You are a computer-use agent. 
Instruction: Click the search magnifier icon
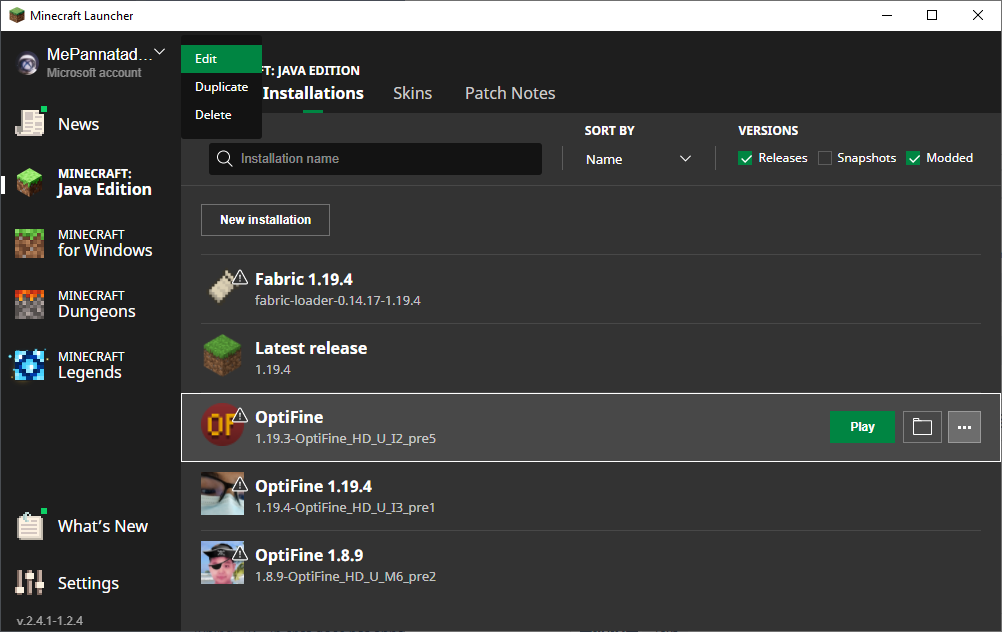pos(224,158)
